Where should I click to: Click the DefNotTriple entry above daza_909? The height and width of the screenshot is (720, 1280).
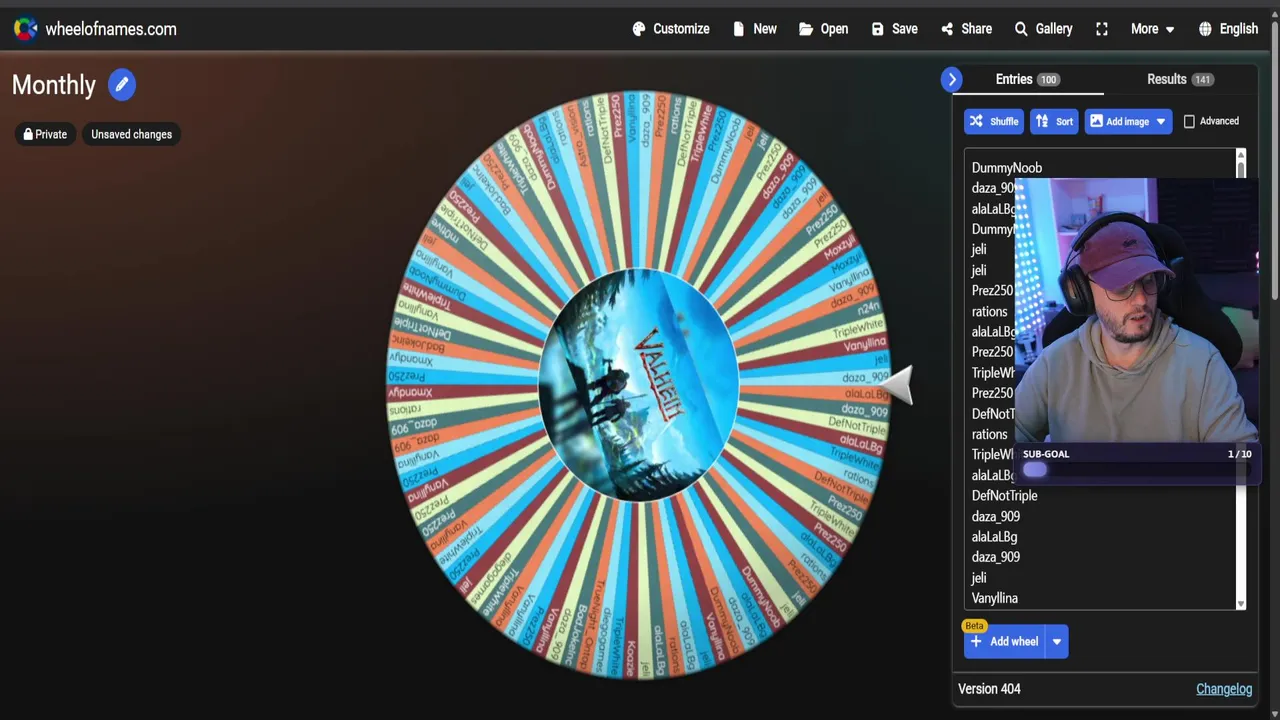1004,496
